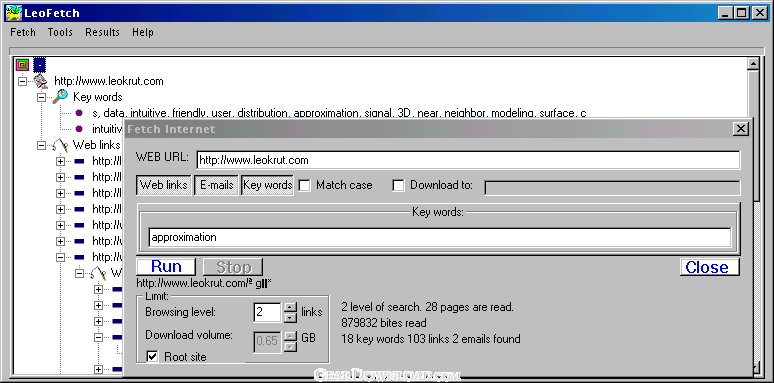Screen dimensions: 774x383
Task: Click the tree scrollbar up arrow
Action: 753,64
